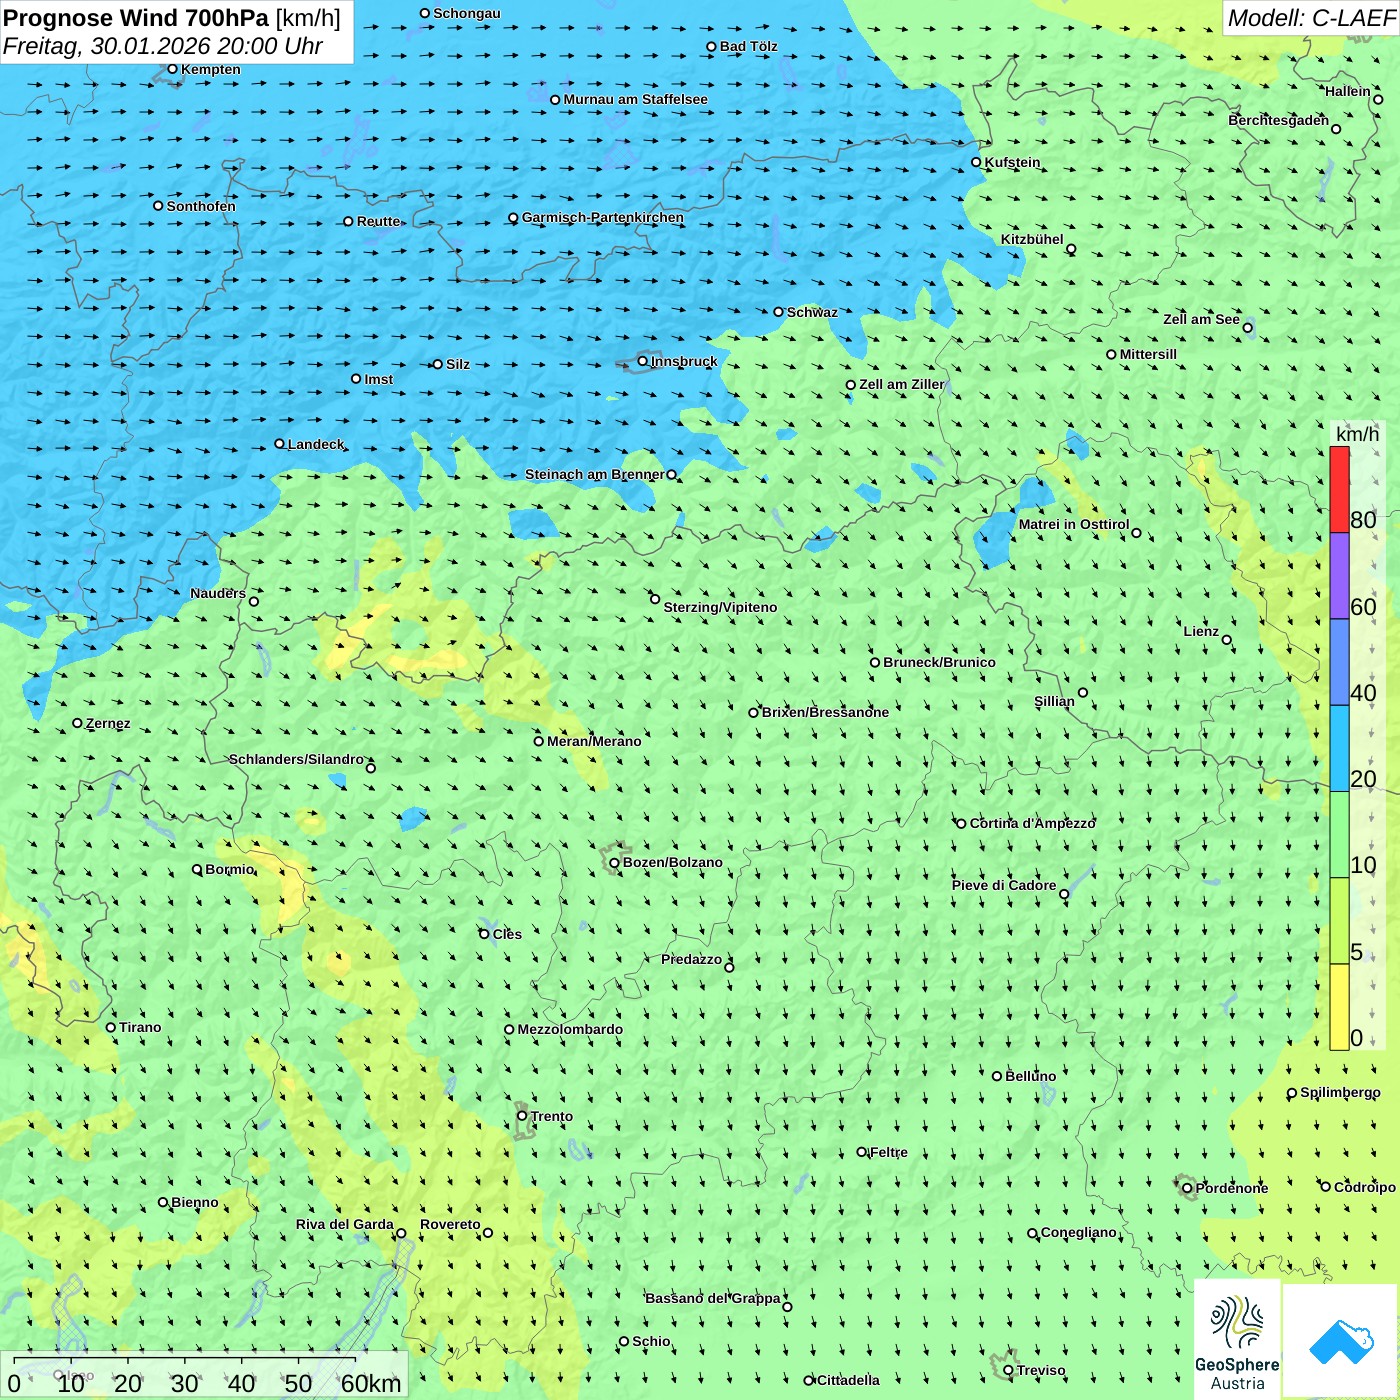1400x1400 pixels.
Task: Select the Garmisch-Partenkirchen label
Action: [x=603, y=217]
